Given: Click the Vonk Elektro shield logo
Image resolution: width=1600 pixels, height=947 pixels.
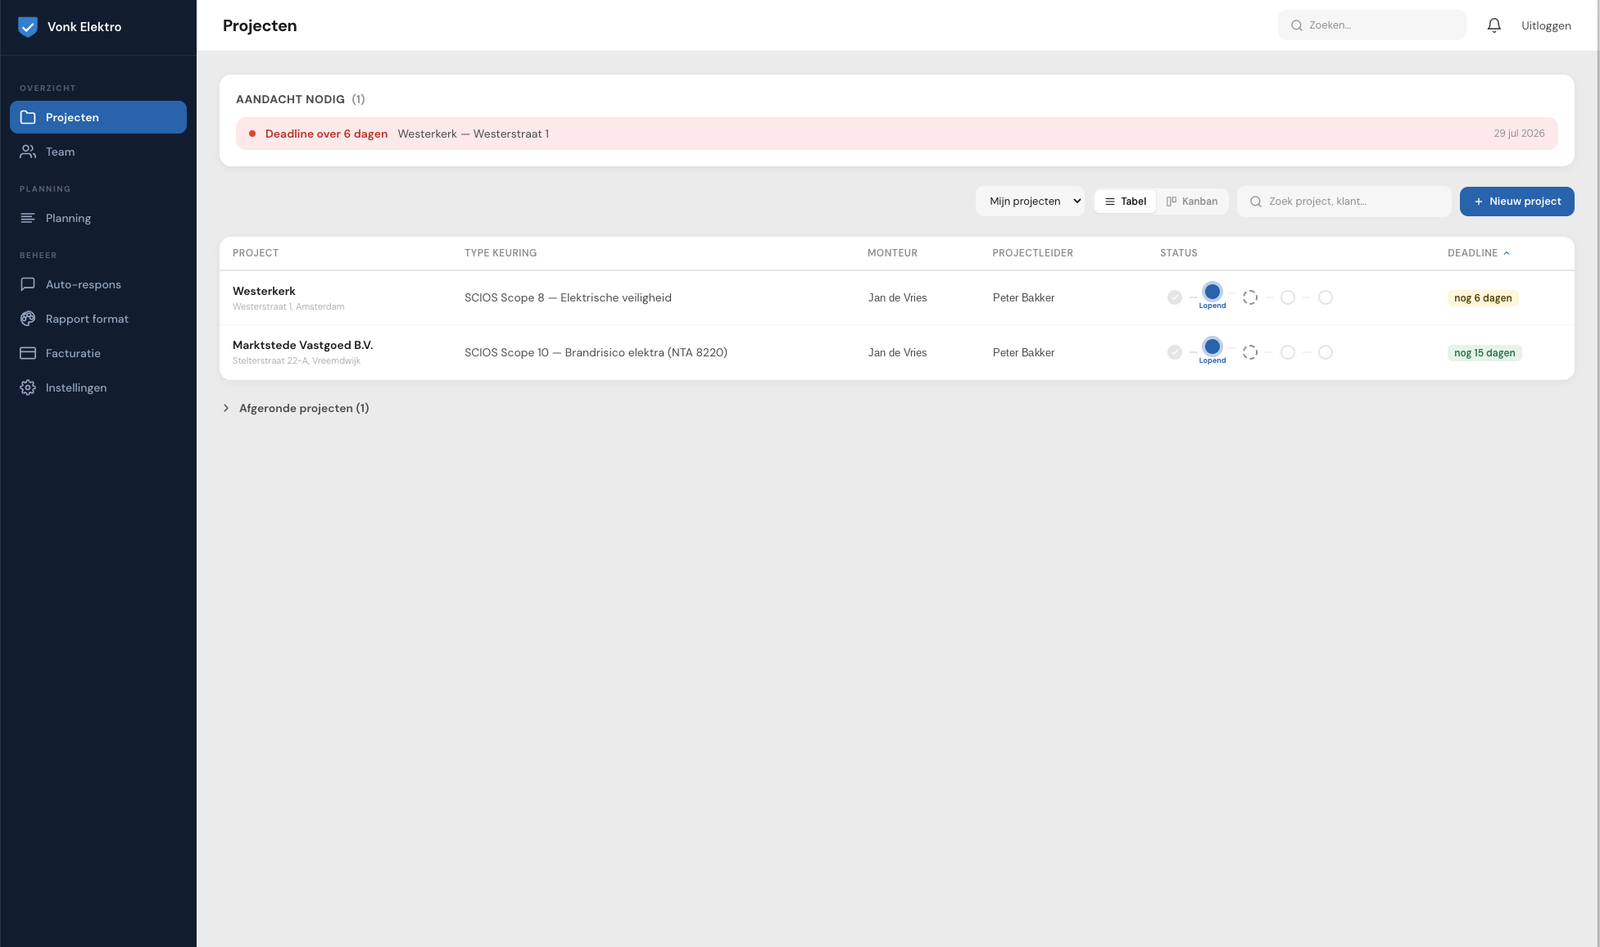Looking at the screenshot, I should tap(28, 27).
